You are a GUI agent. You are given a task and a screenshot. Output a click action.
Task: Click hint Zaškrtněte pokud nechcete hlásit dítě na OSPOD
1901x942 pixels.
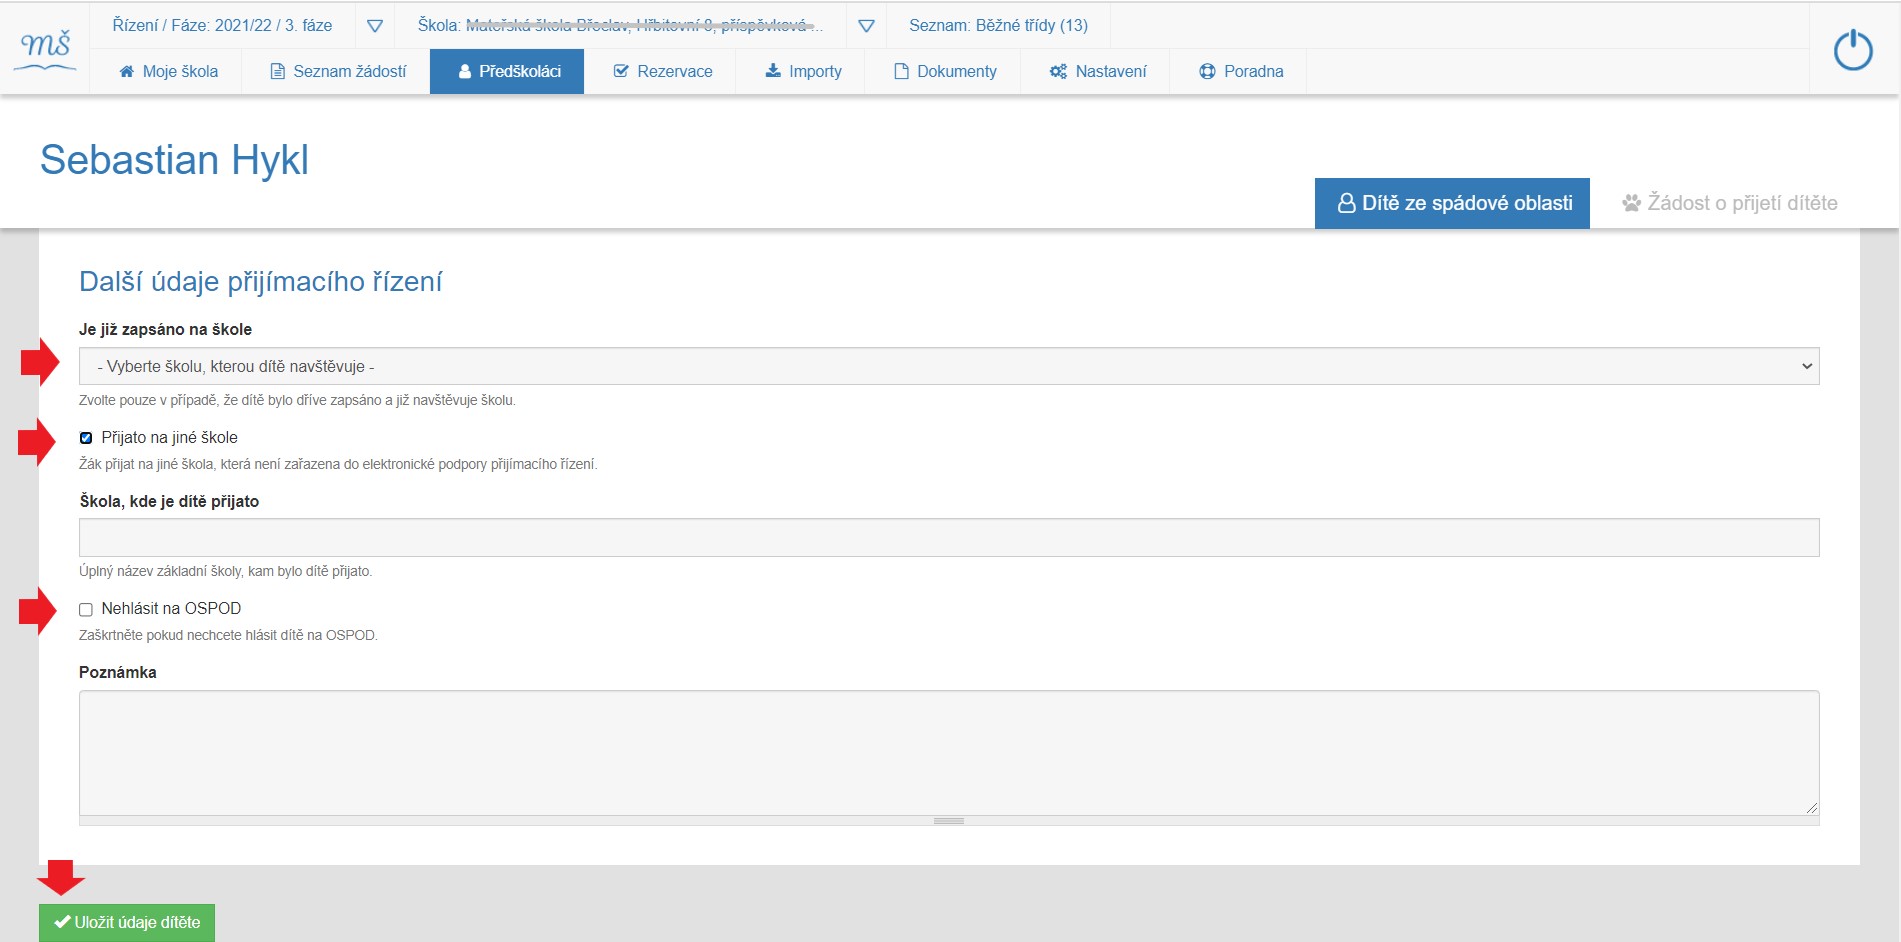point(228,635)
